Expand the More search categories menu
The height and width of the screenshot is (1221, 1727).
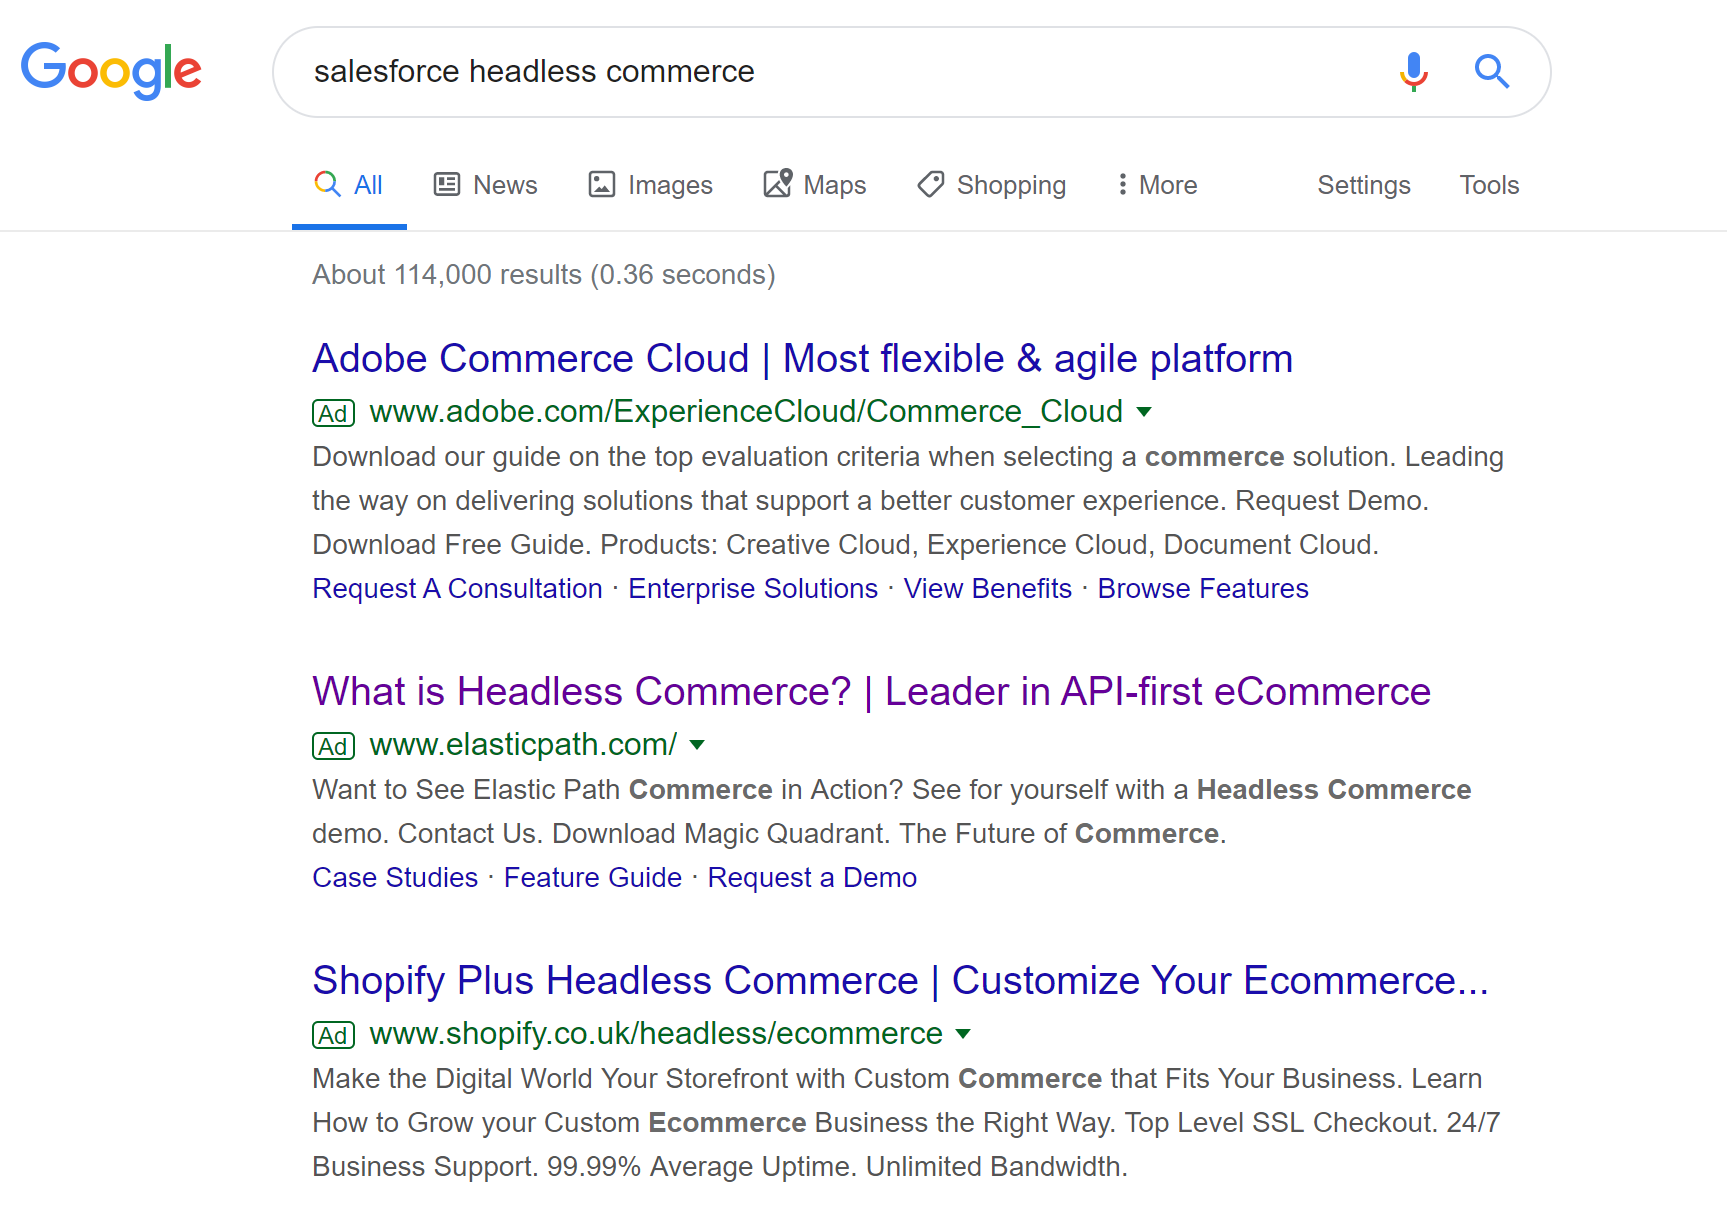coord(1157,185)
